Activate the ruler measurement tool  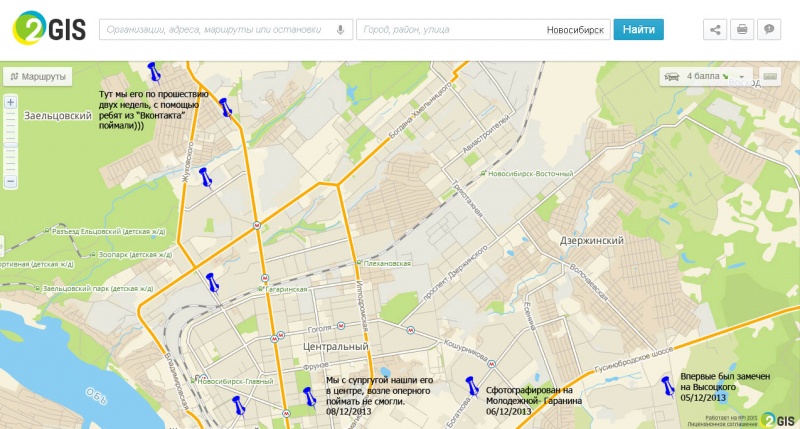coord(770,76)
